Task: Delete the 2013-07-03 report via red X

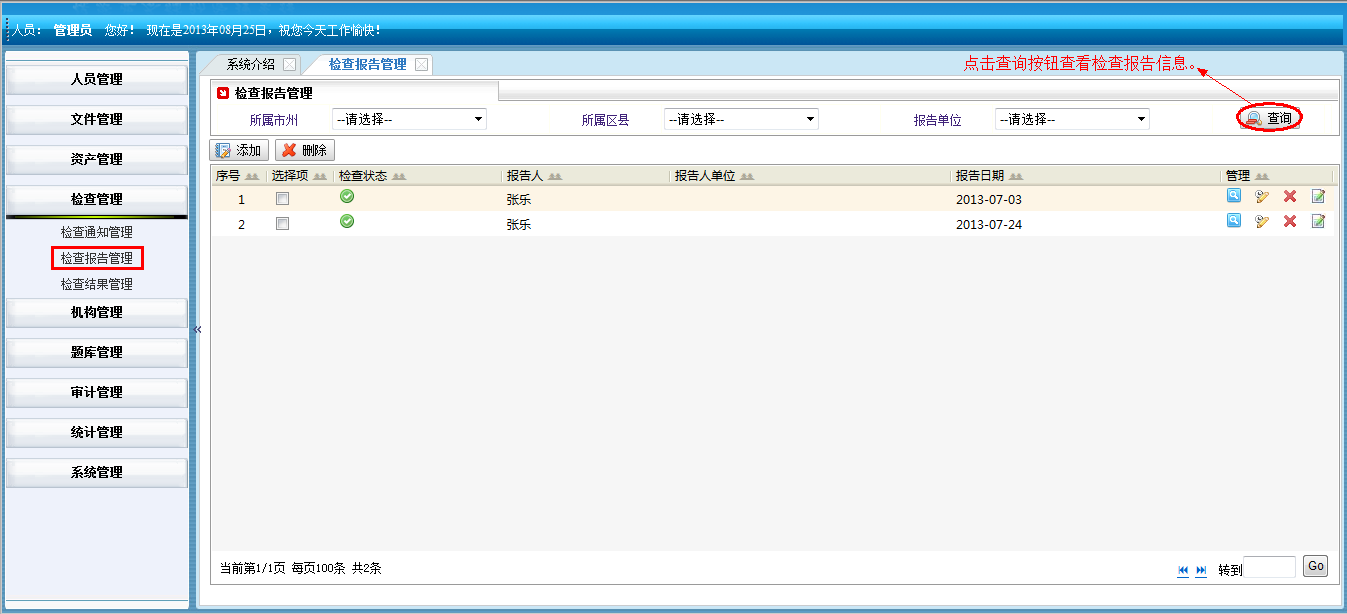Action: 1290,197
